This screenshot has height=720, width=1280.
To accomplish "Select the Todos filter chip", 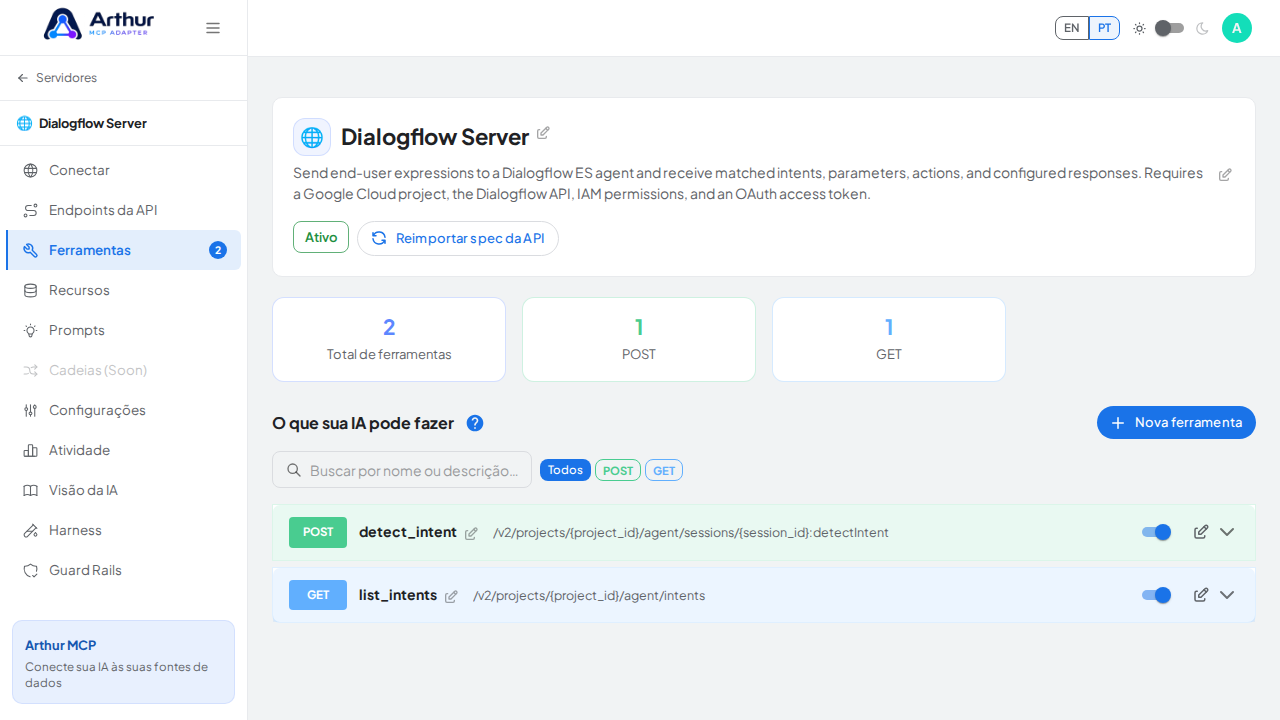I will point(565,470).
